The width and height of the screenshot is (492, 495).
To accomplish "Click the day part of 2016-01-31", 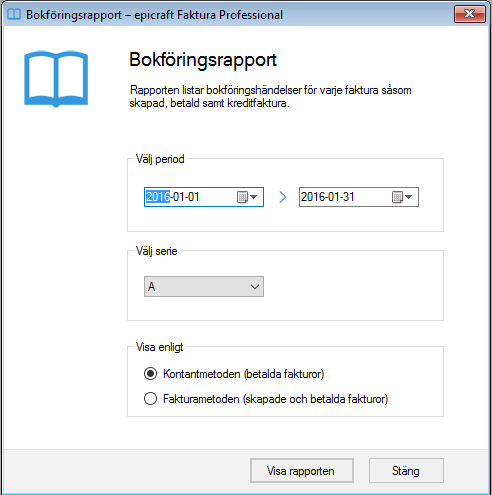I will tap(348, 197).
